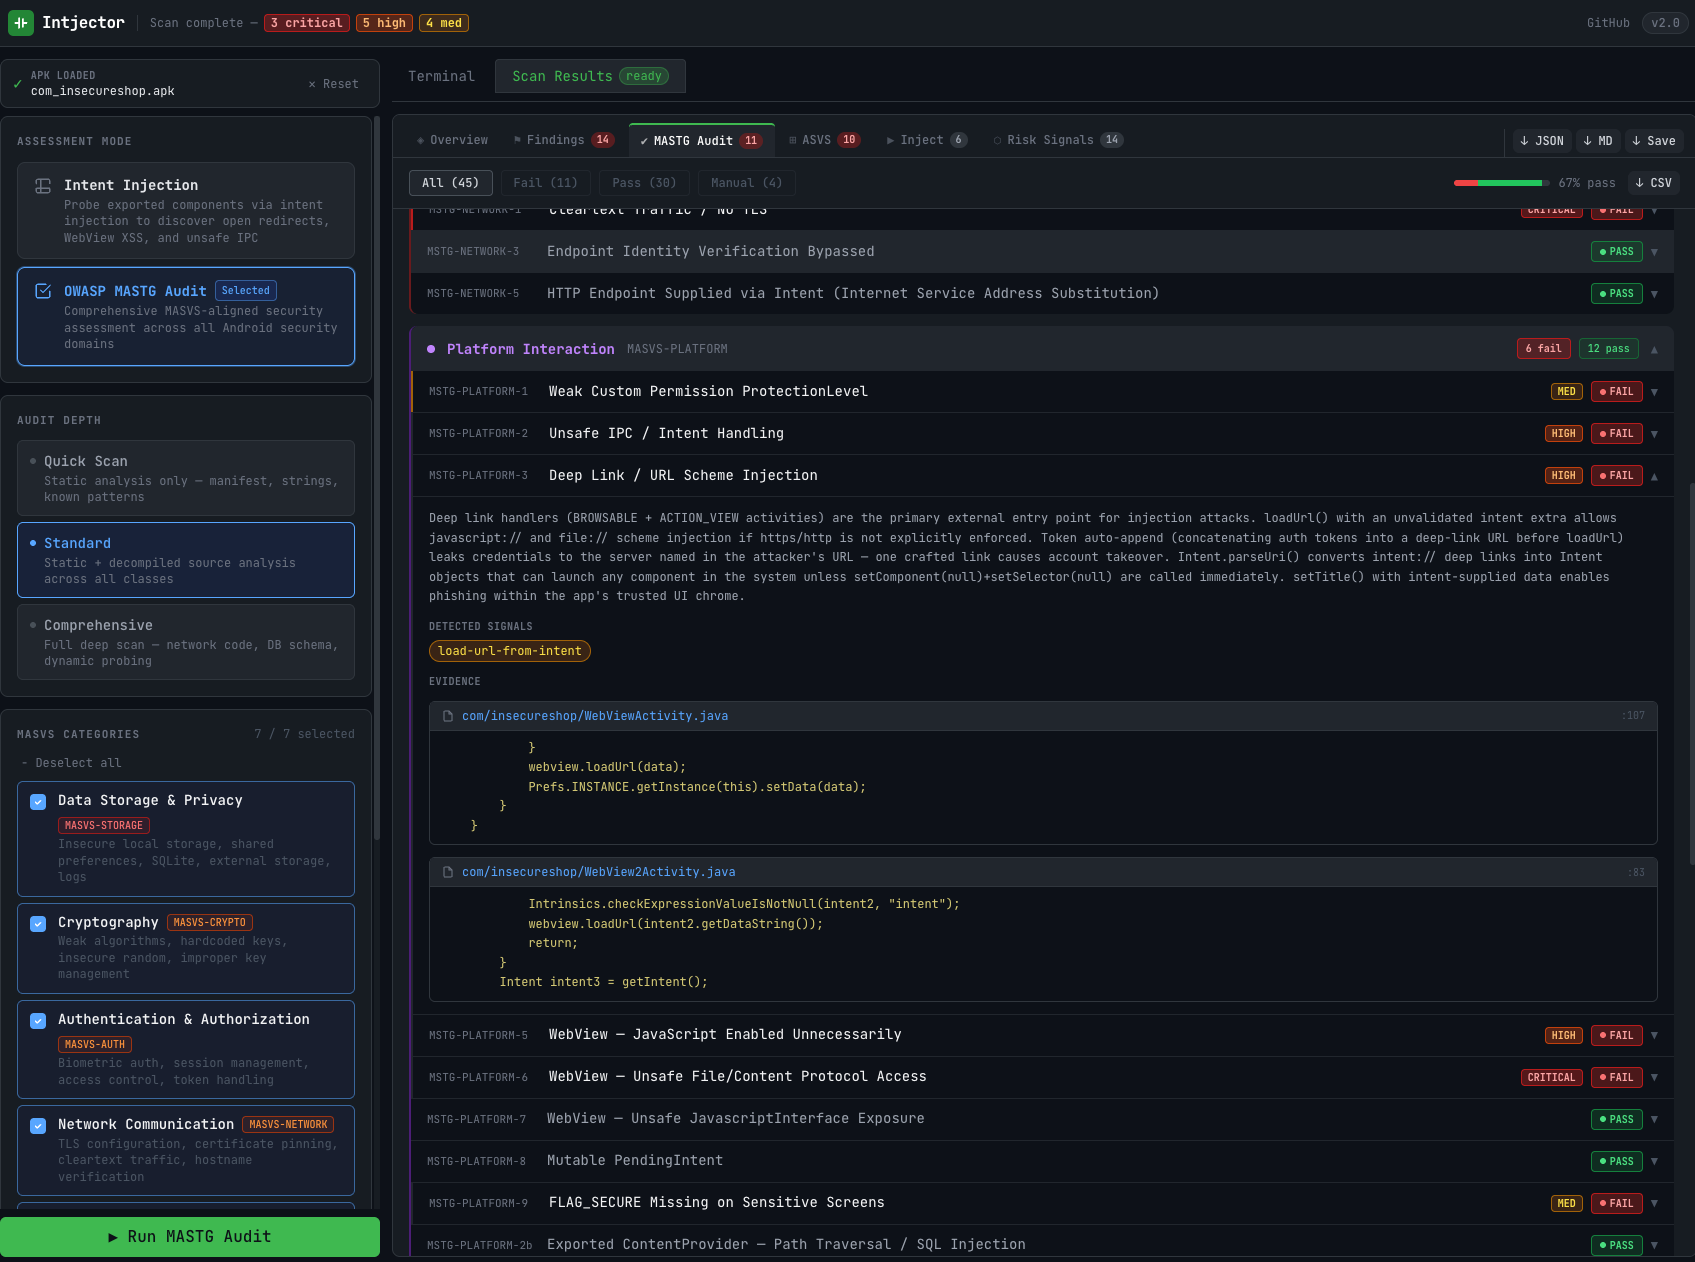Click the WebViewActivity.java file icon

coord(448,716)
